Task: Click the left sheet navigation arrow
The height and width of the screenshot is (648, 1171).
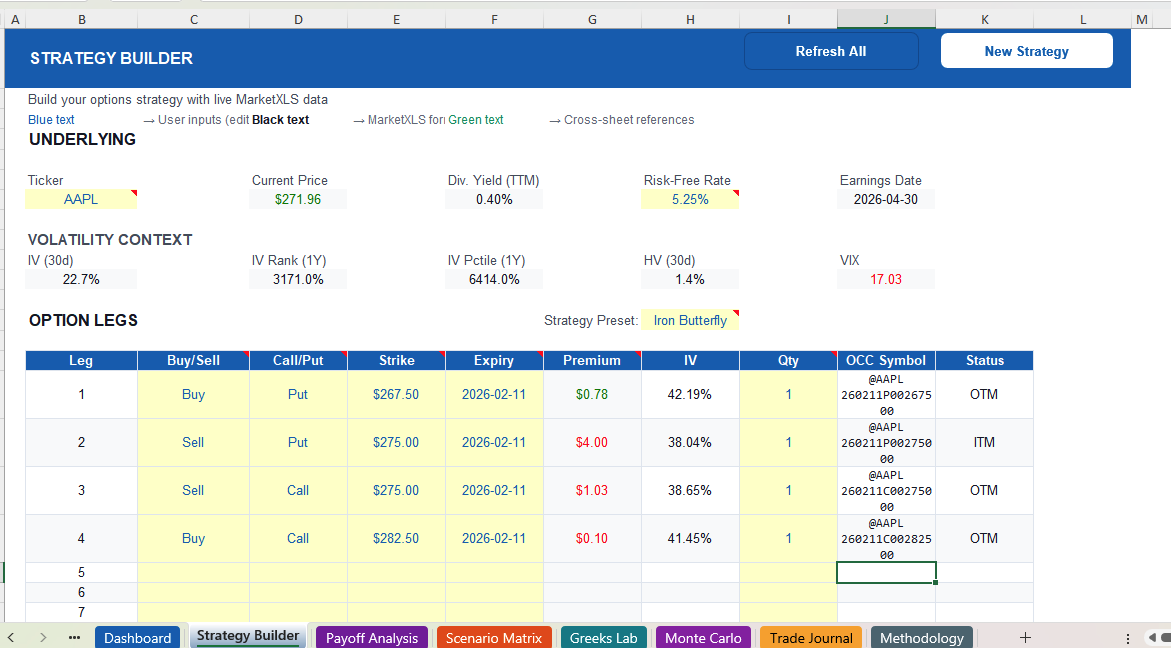Action: tap(11, 637)
